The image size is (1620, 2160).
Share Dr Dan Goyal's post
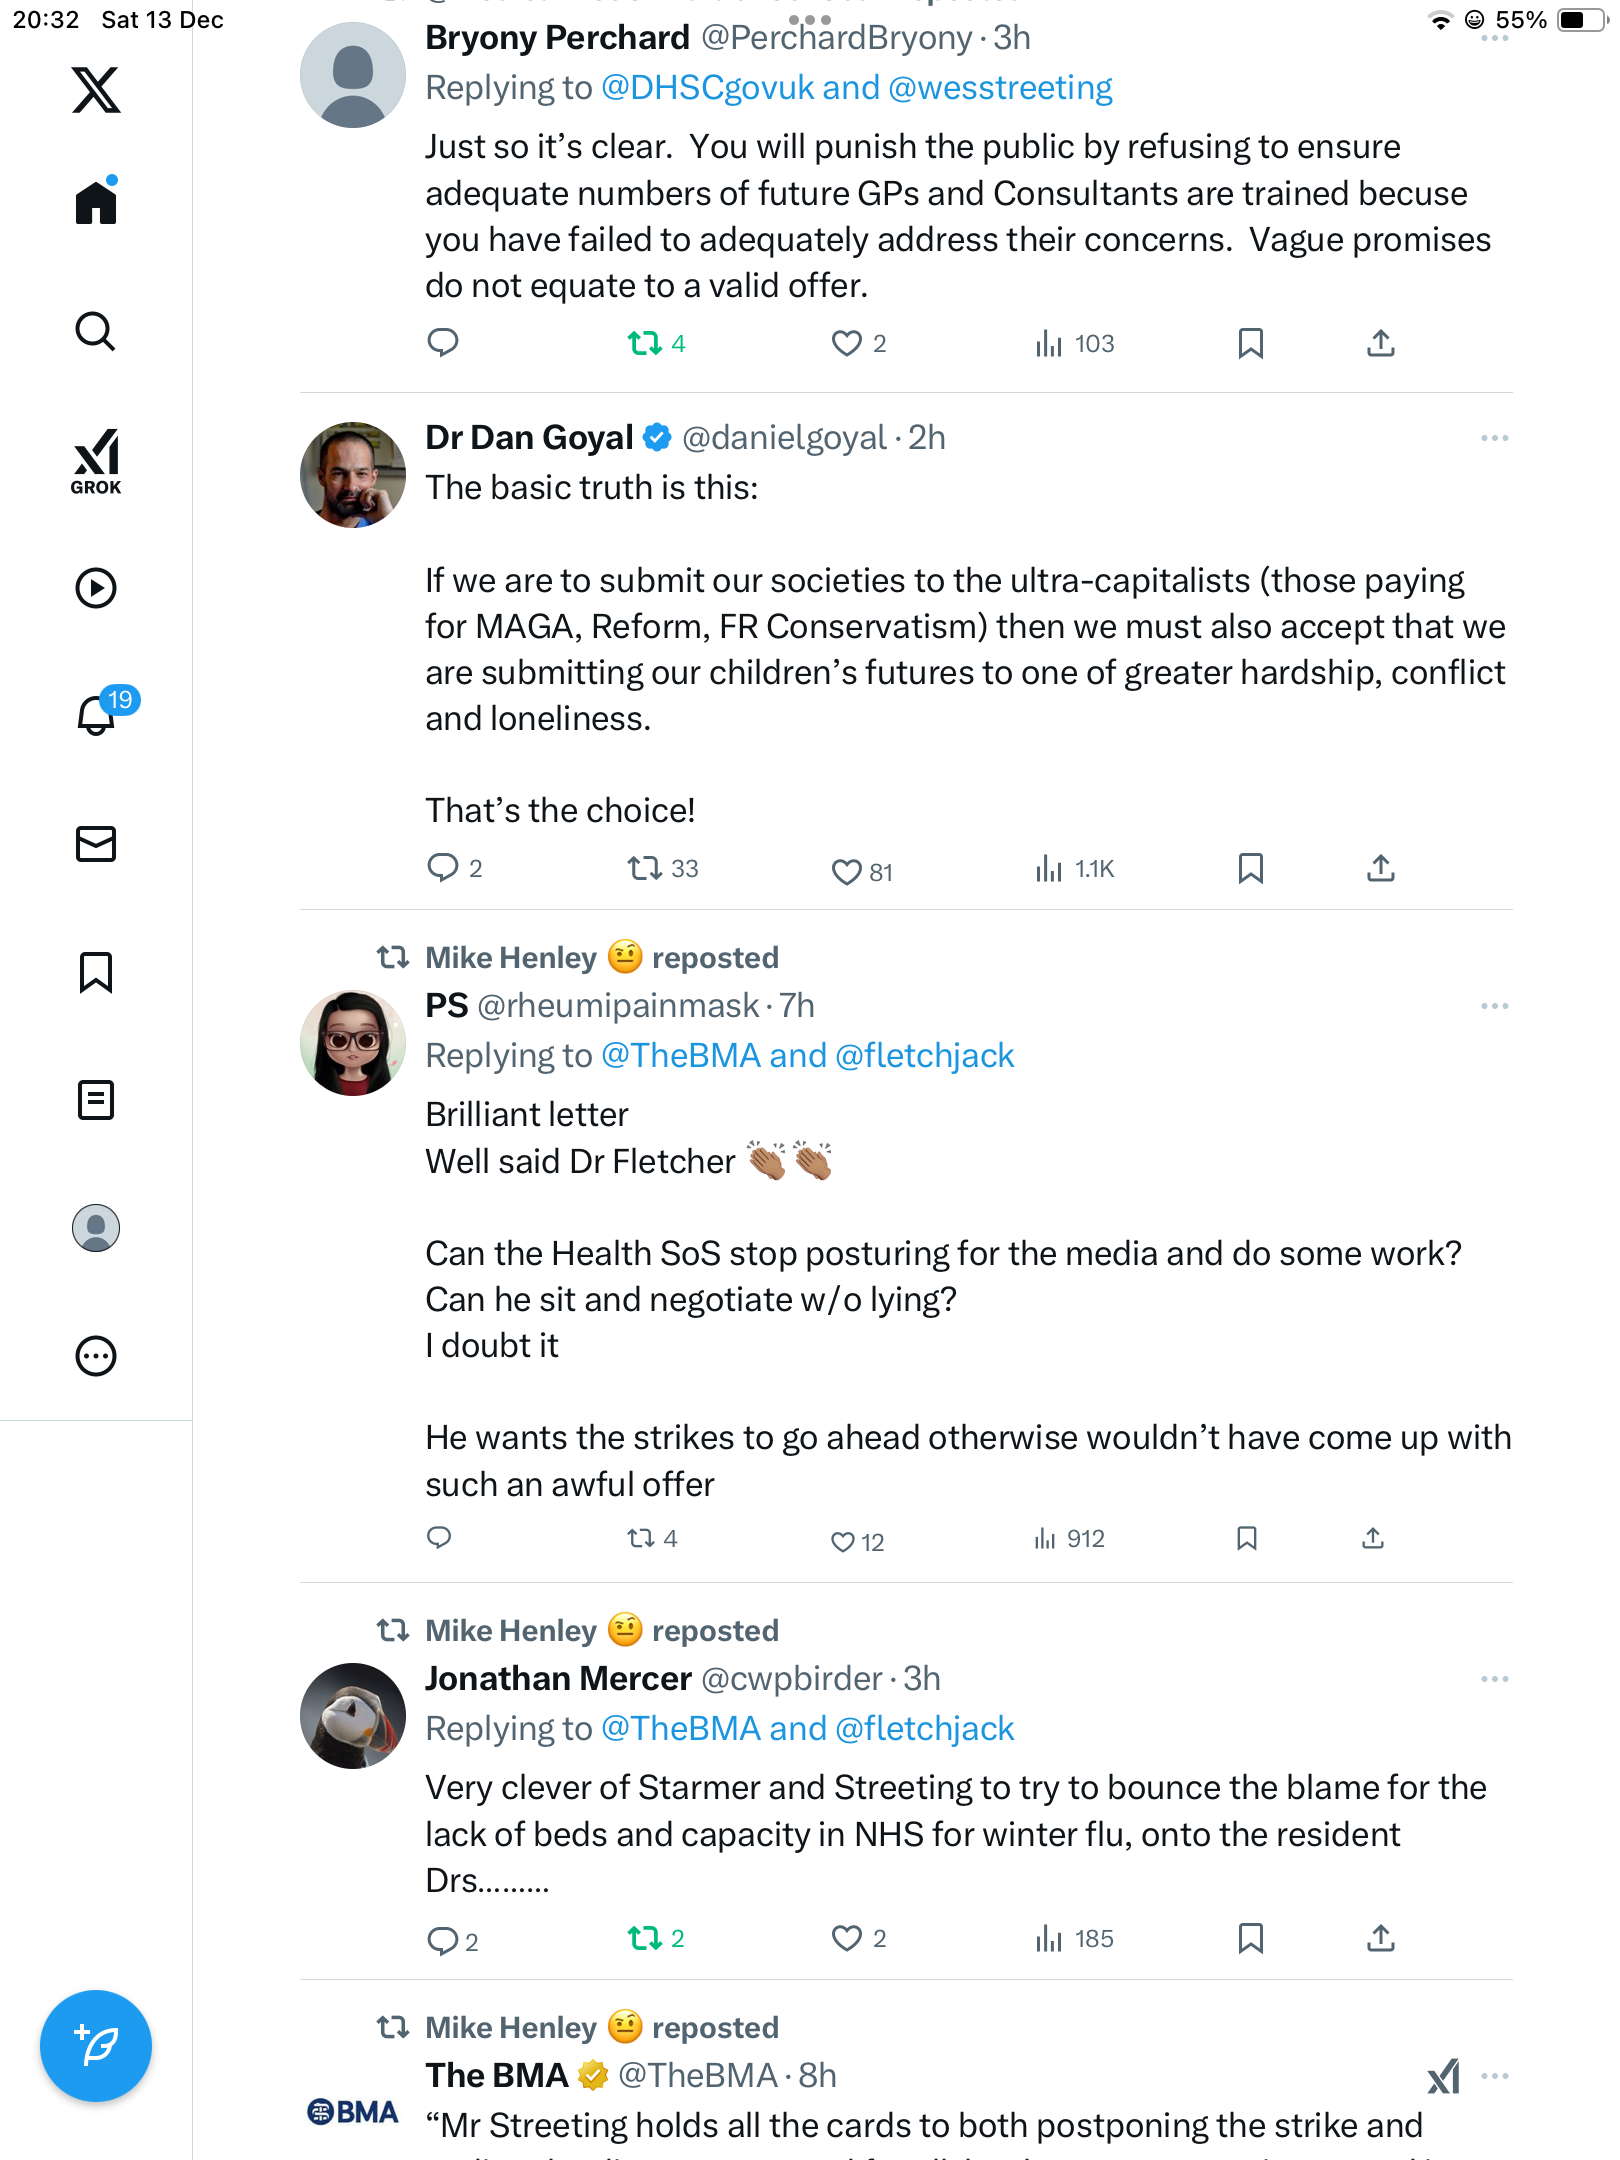1380,868
